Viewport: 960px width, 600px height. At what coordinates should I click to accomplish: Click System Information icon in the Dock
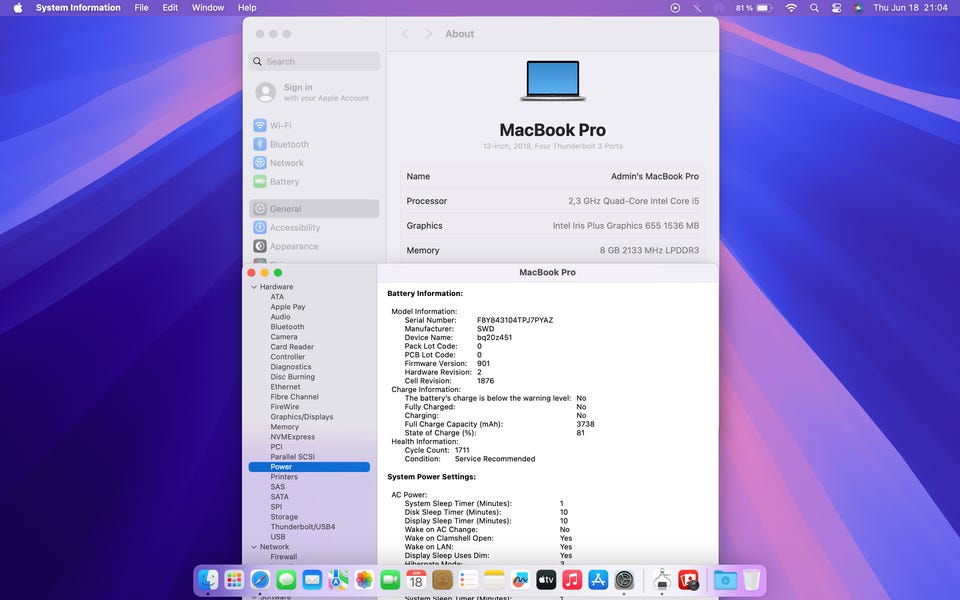point(662,579)
